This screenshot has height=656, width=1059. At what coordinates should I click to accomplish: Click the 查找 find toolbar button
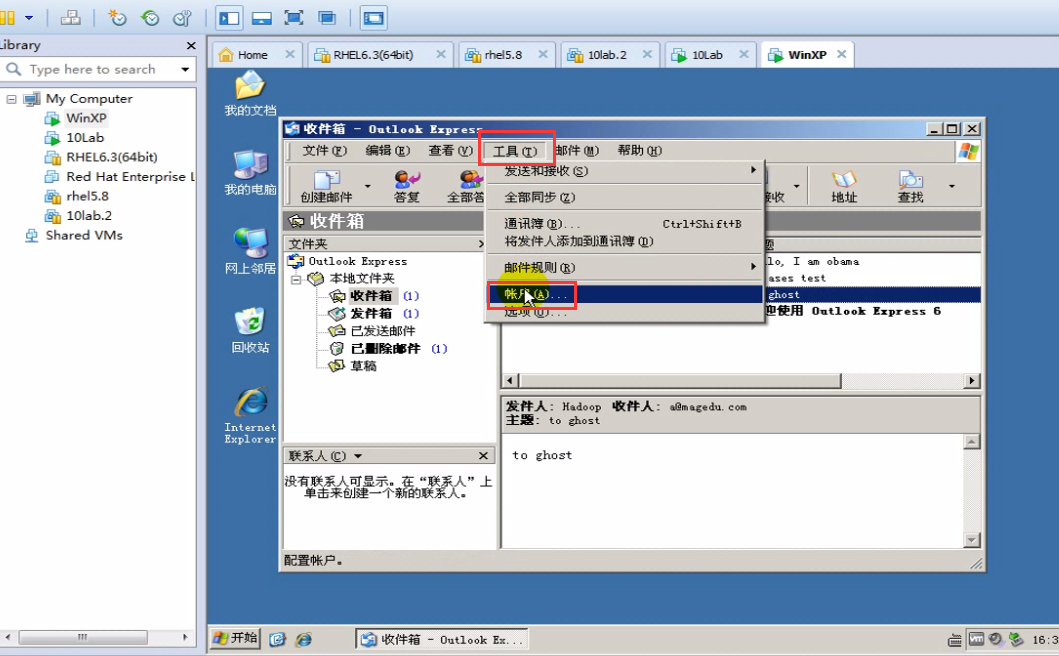click(910, 186)
